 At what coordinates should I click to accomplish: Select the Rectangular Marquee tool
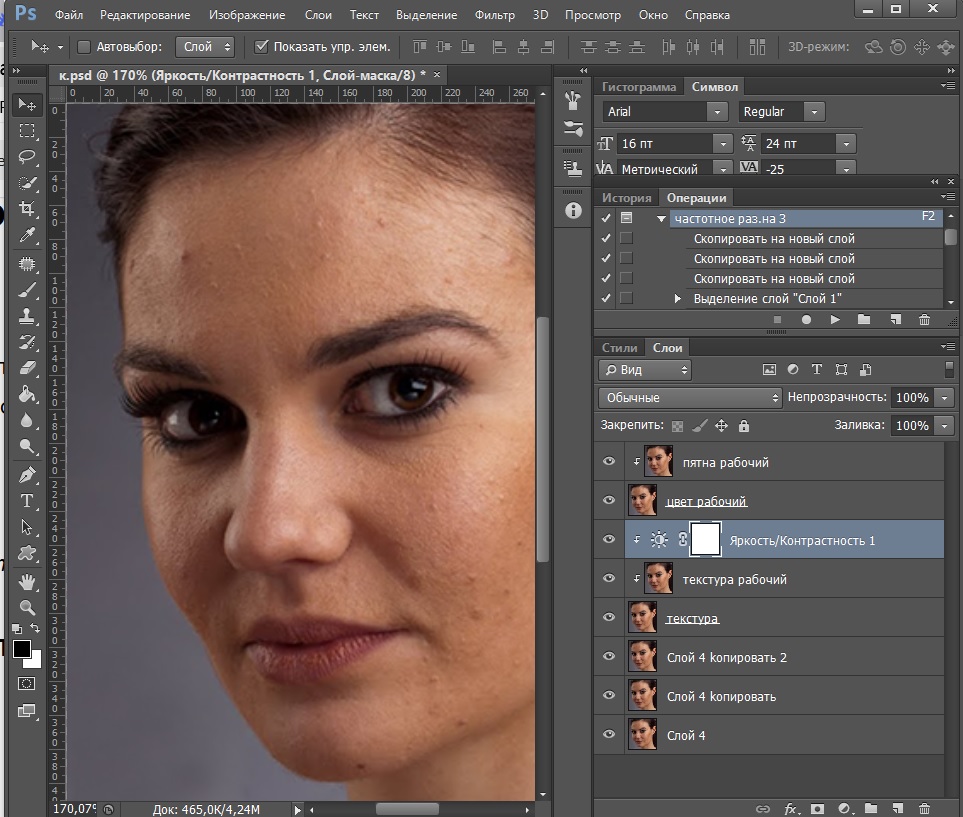click(x=26, y=131)
